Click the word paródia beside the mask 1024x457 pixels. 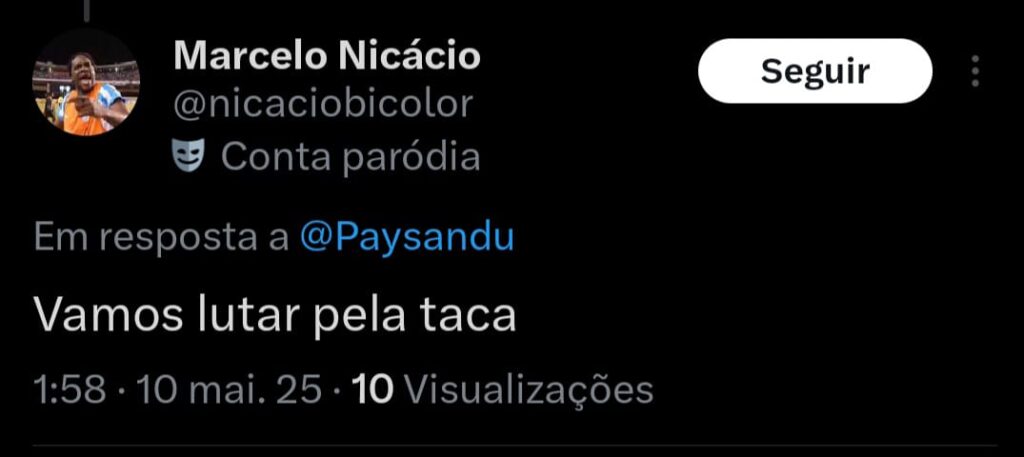[411, 158]
